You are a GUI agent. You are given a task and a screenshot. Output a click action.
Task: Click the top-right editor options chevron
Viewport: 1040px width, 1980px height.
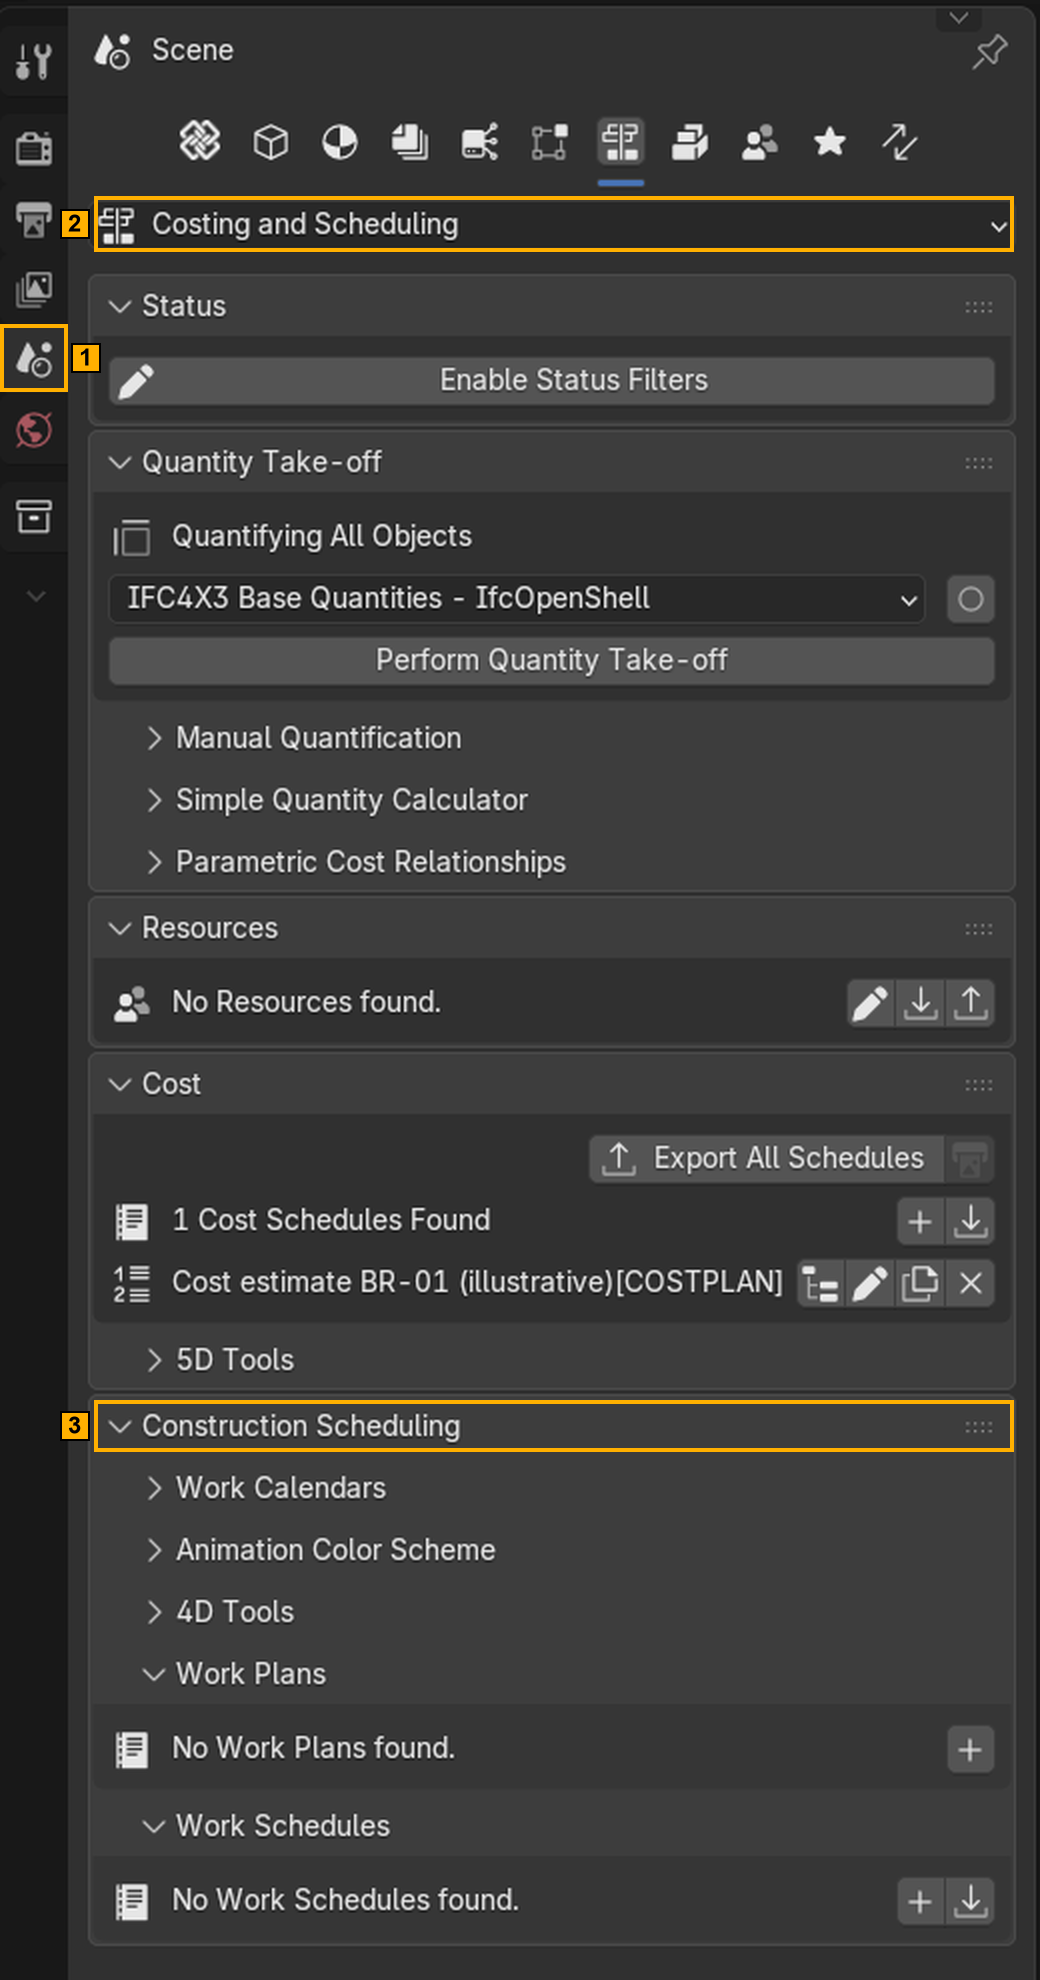tap(959, 18)
